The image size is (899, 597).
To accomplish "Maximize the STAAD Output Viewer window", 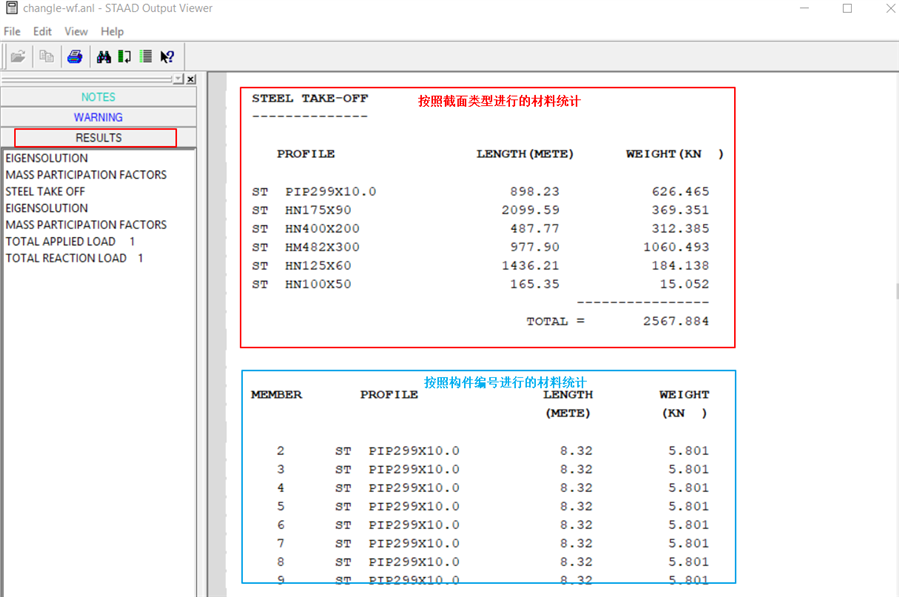I will [847, 9].
